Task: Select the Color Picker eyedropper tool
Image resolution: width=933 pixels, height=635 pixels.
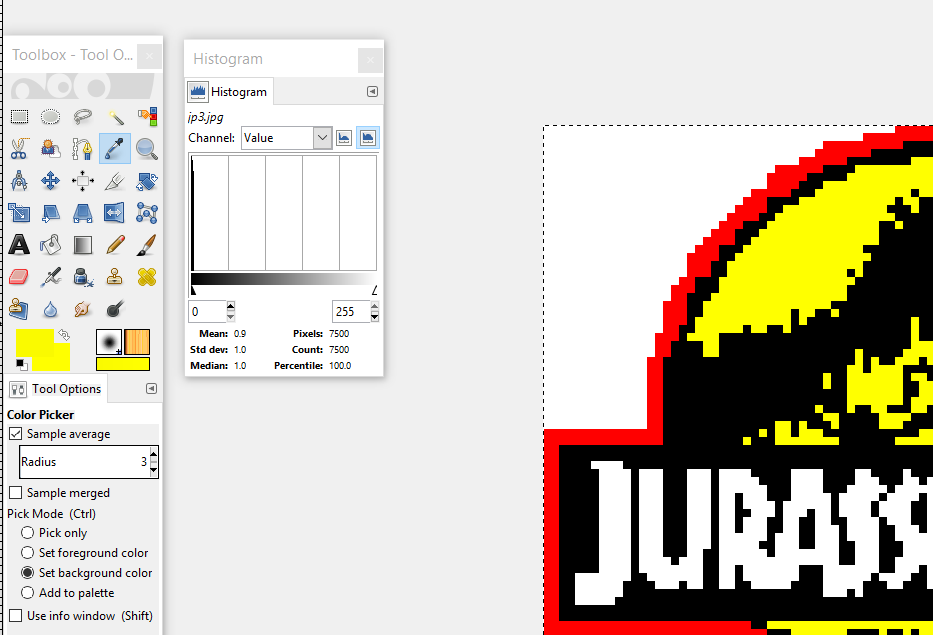Action: pyautogui.click(x=115, y=148)
